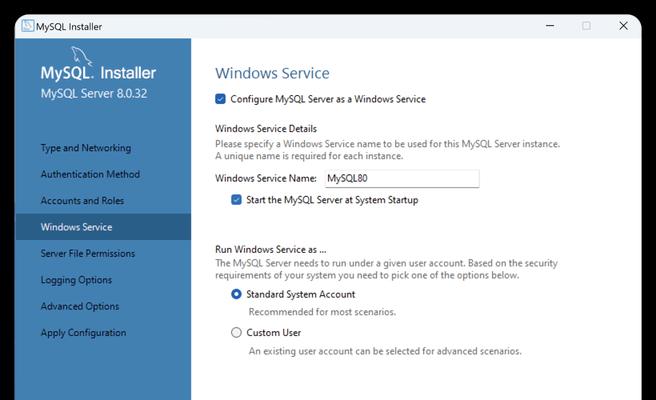Click the MySQL Server 8.0.32 version text
Viewport: 656px width, 400px height.
click(94, 93)
